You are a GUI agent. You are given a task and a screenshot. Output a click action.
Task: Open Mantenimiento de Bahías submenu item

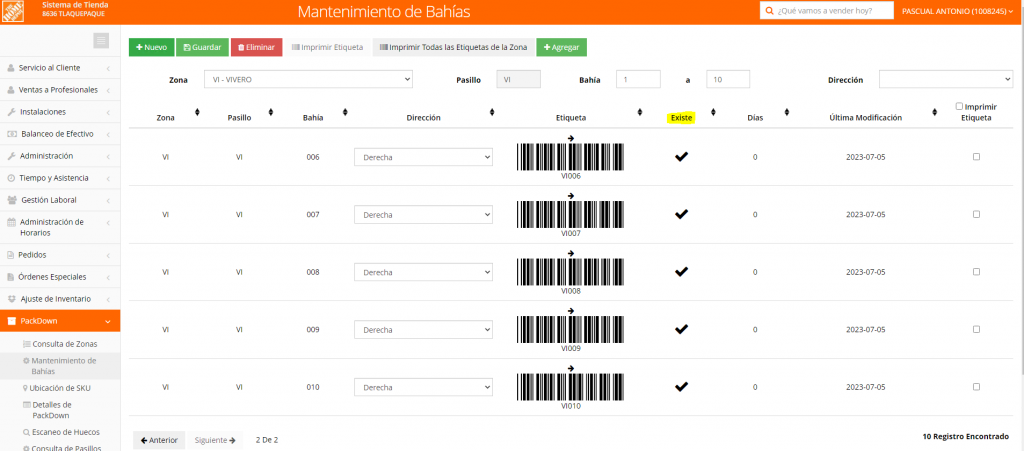[x=60, y=366]
